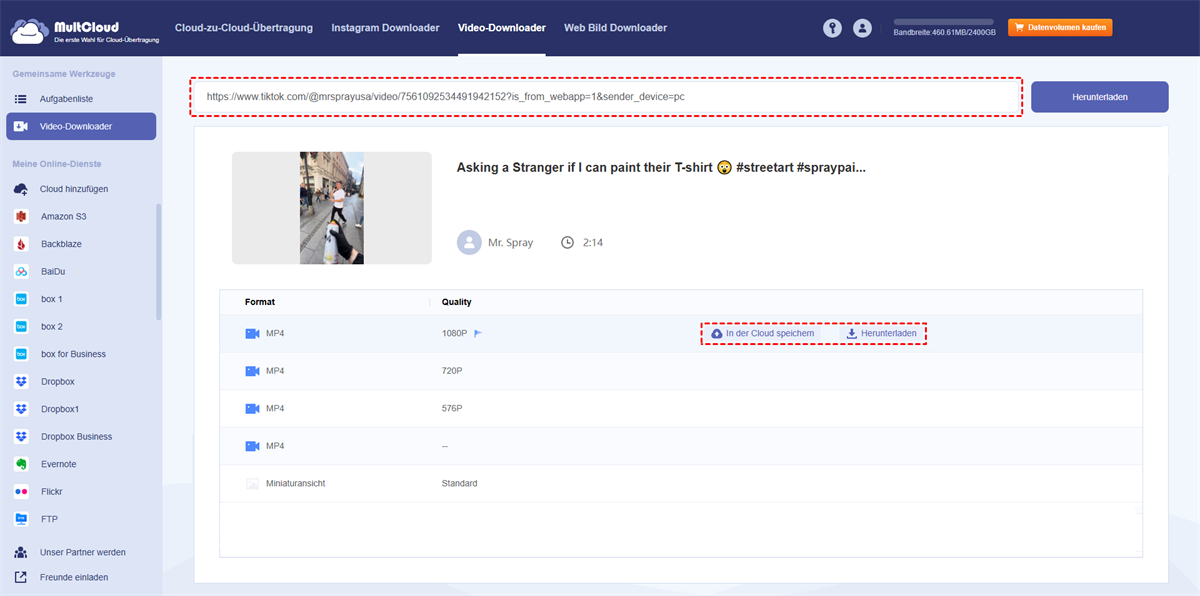
Task: Click the Evernote elephant icon
Action: (x=21, y=464)
